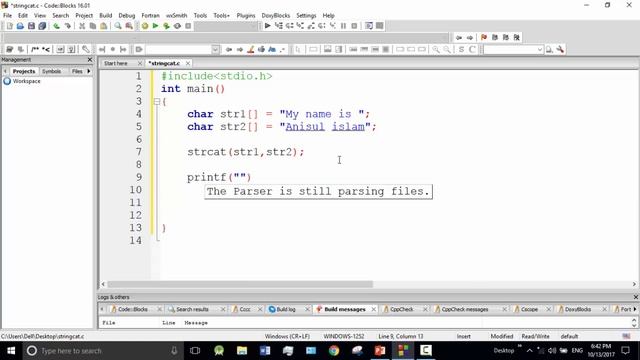Toggle source mode S icon
This screenshot has height=360, width=640.
point(461,49)
